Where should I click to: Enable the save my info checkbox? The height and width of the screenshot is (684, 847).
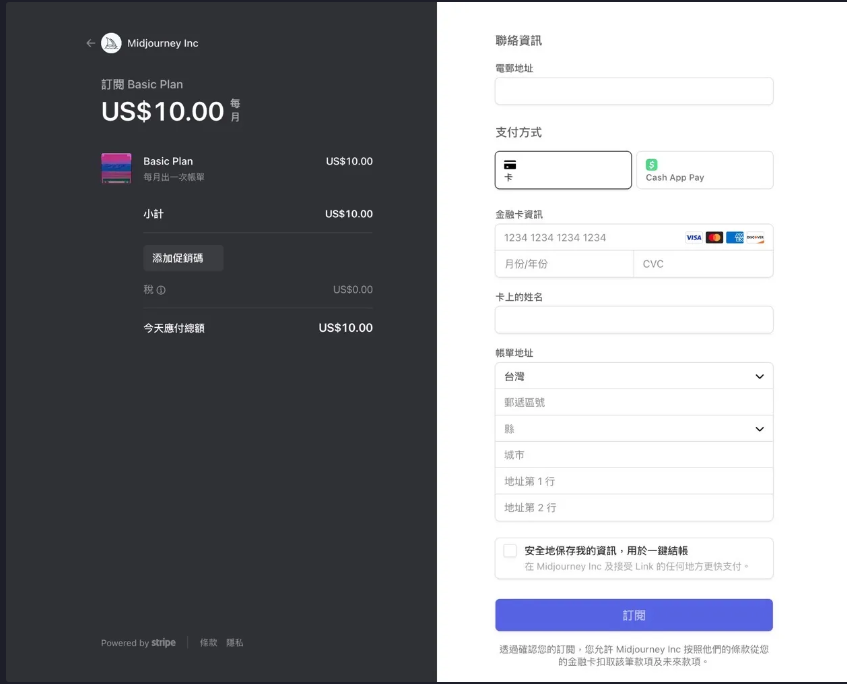510,551
